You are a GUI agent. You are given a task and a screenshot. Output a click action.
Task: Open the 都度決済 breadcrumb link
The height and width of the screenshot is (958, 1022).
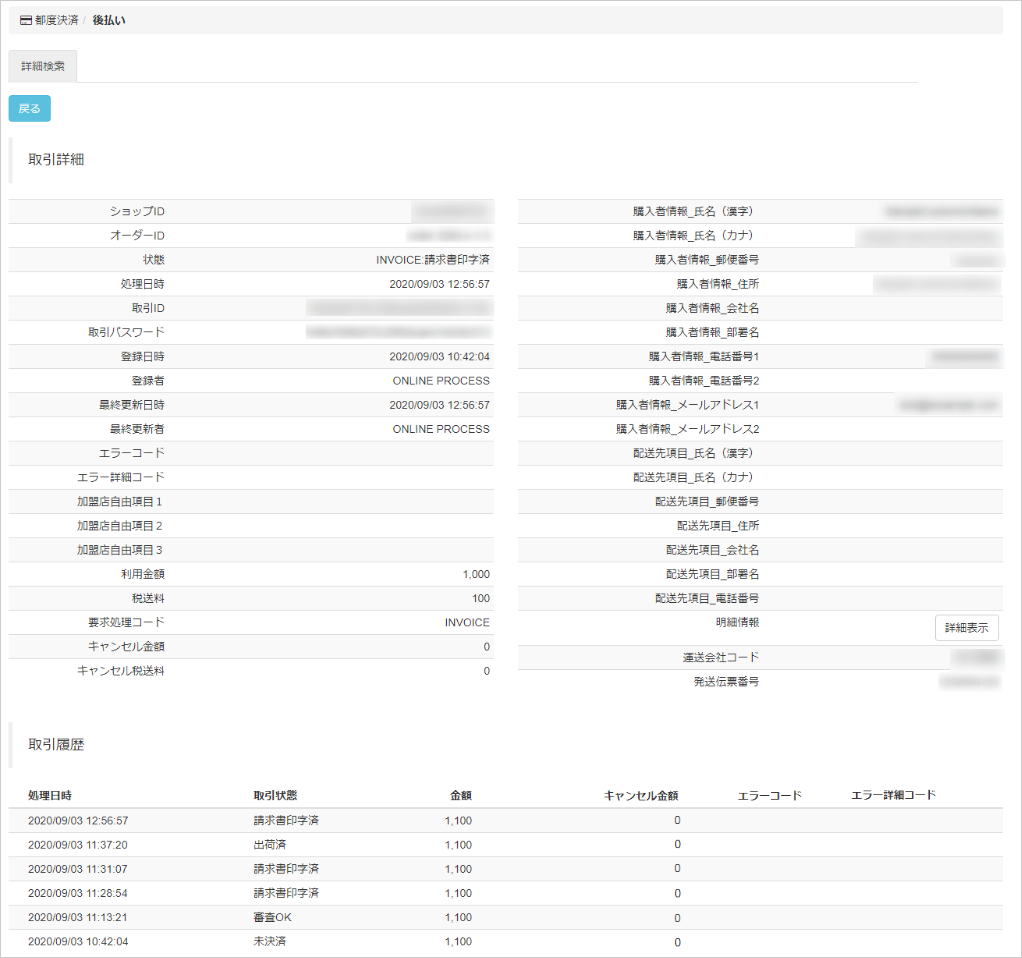coord(57,20)
